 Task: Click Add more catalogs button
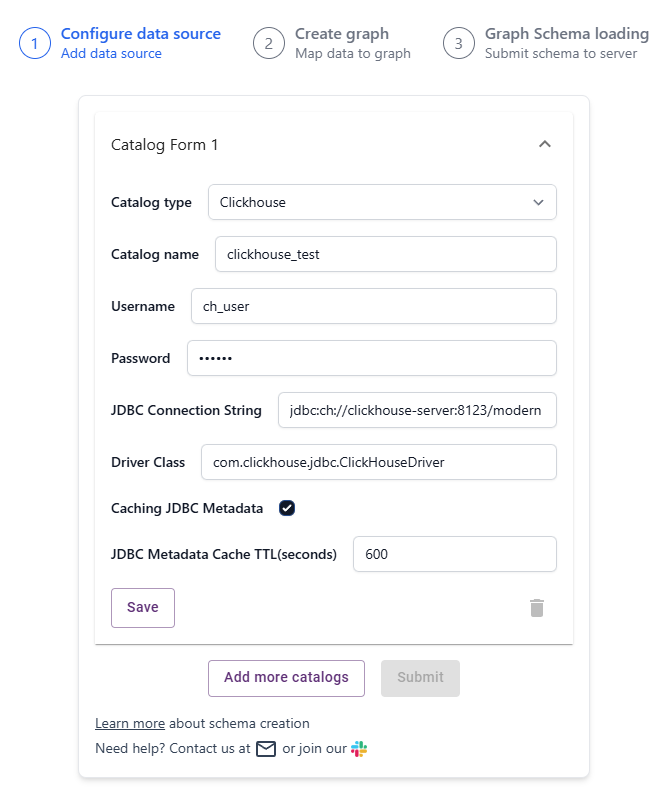pyautogui.click(x=286, y=678)
